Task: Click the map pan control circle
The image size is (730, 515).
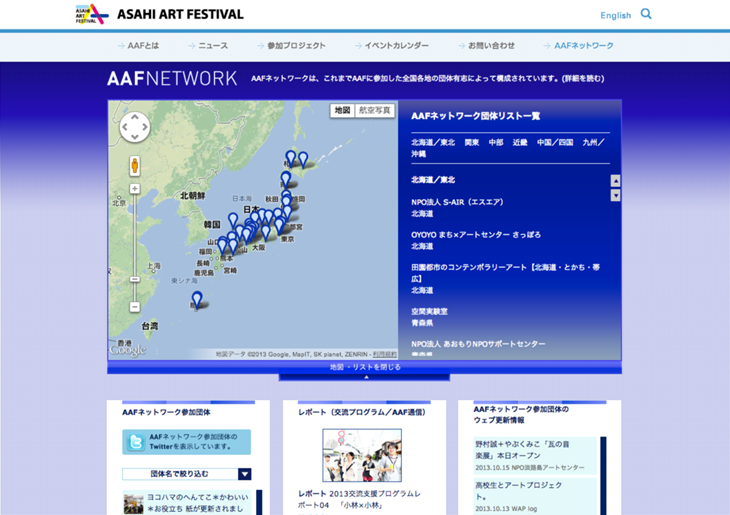Action: click(x=135, y=127)
